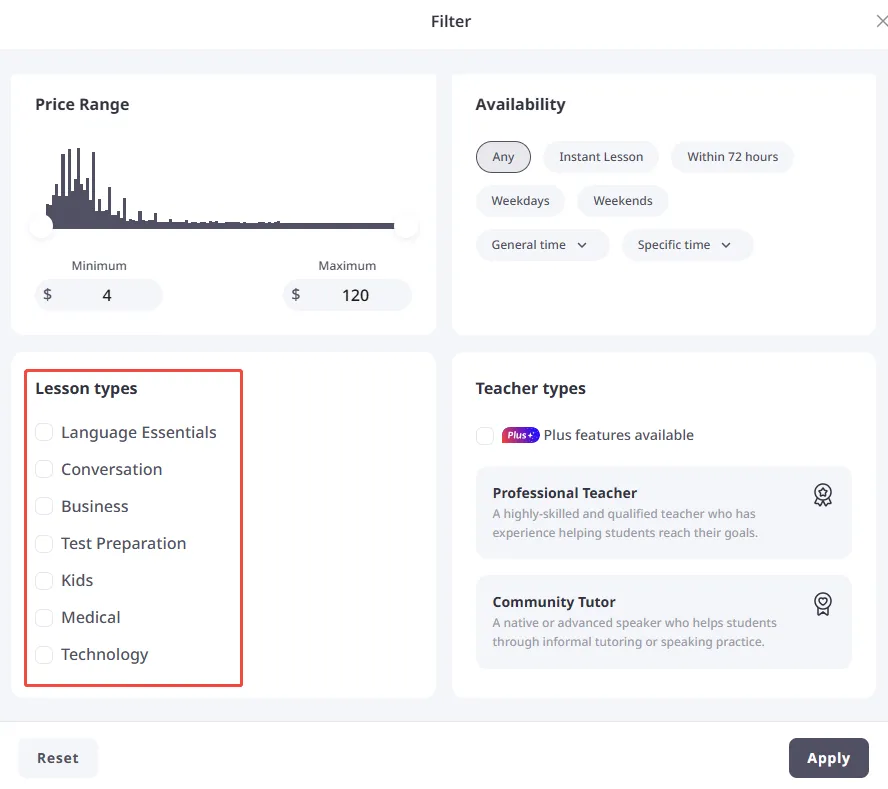Check the Language Essentials checkbox

pyautogui.click(x=44, y=432)
